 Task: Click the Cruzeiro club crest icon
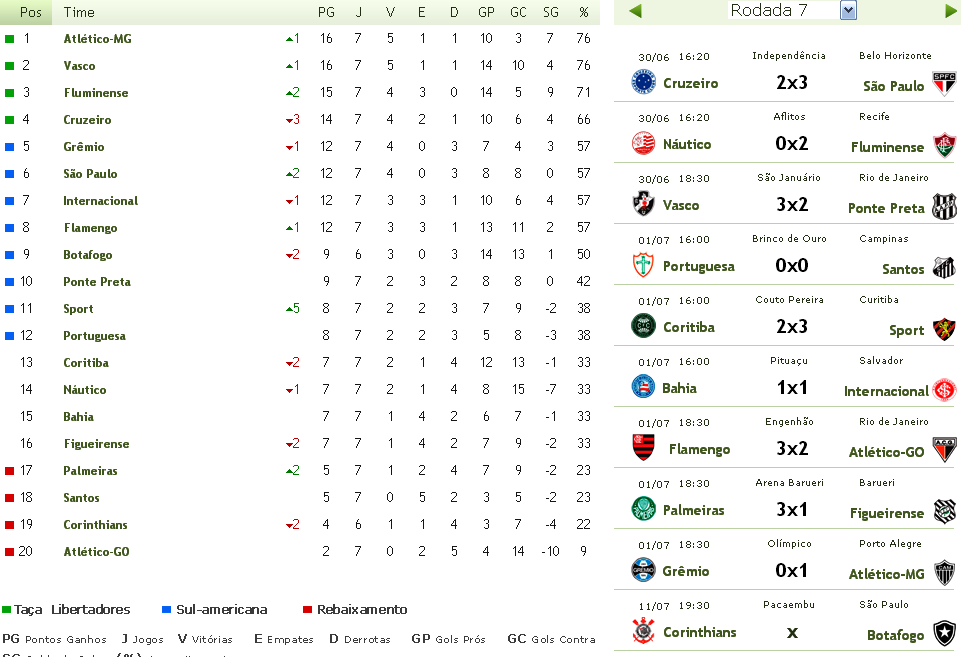pyautogui.click(x=643, y=82)
